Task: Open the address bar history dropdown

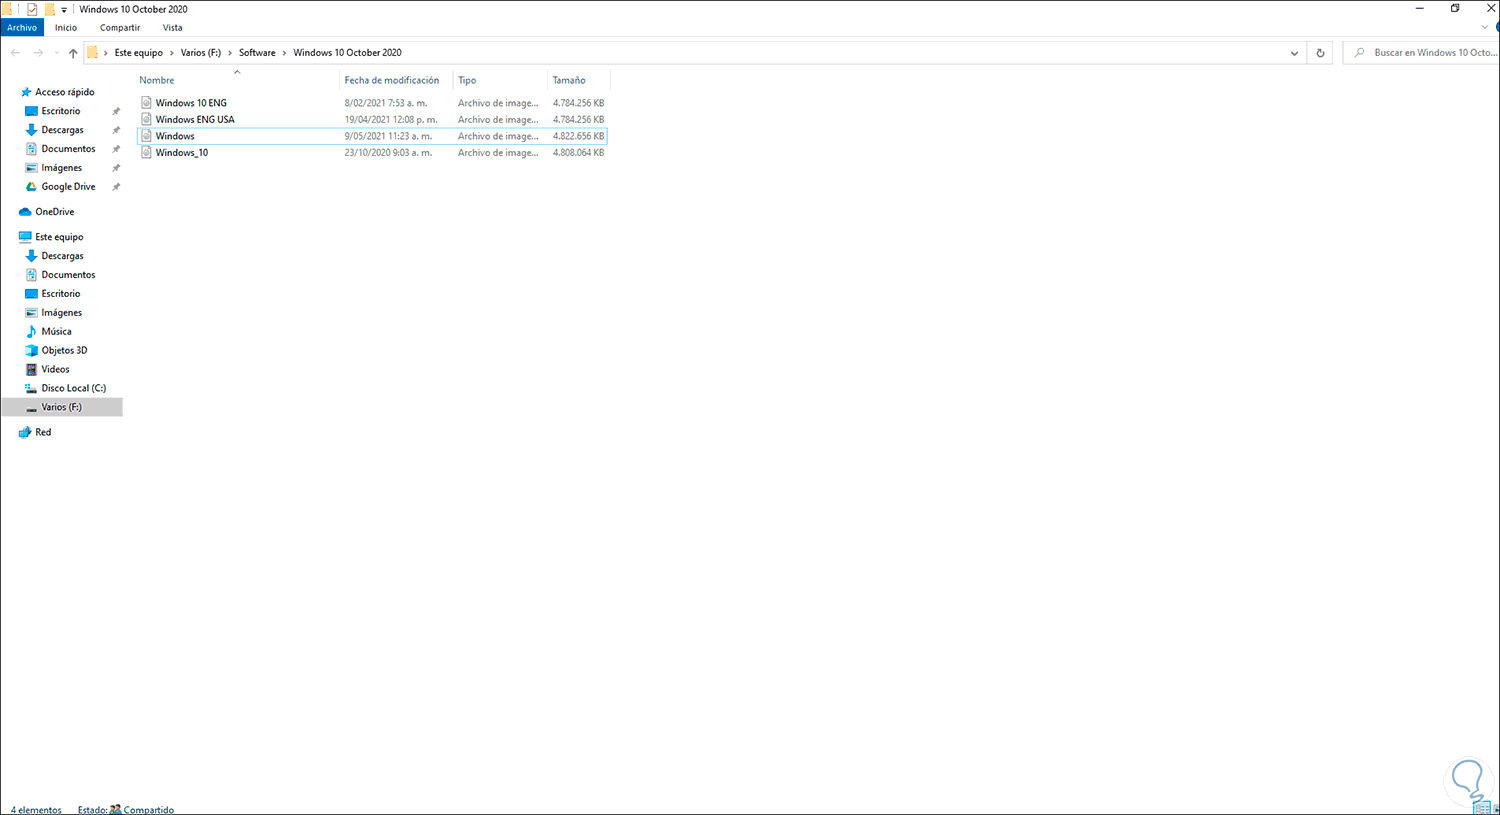Action: tap(1294, 53)
